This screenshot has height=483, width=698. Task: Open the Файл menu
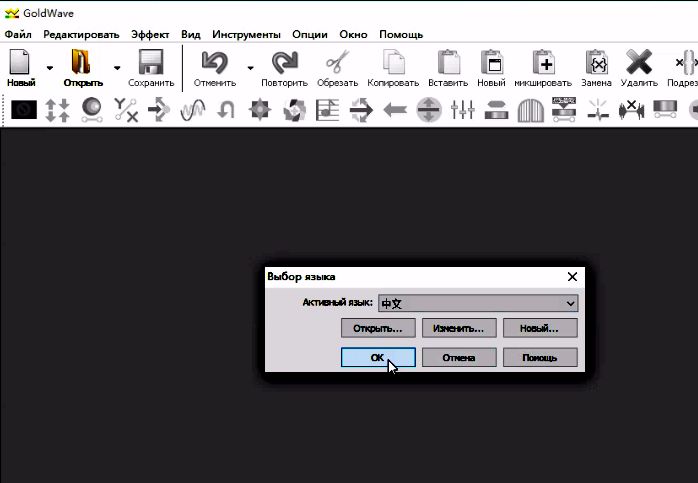tap(18, 34)
